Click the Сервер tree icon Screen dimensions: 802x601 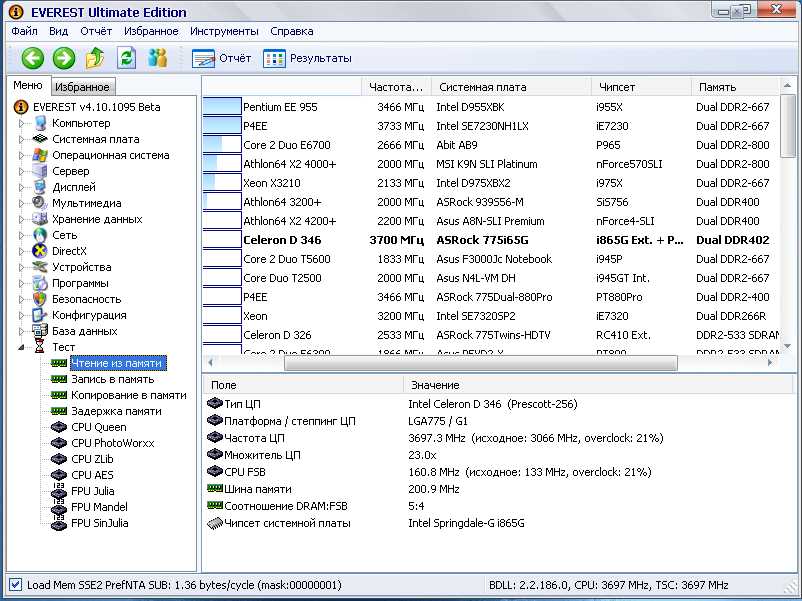tap(40, 171)
